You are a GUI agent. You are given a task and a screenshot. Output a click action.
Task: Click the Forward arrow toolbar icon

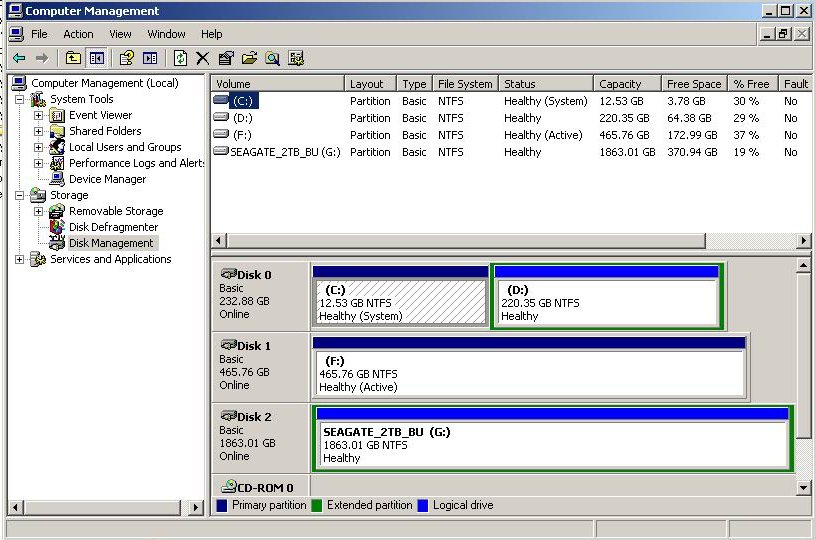tap(42, 58)
